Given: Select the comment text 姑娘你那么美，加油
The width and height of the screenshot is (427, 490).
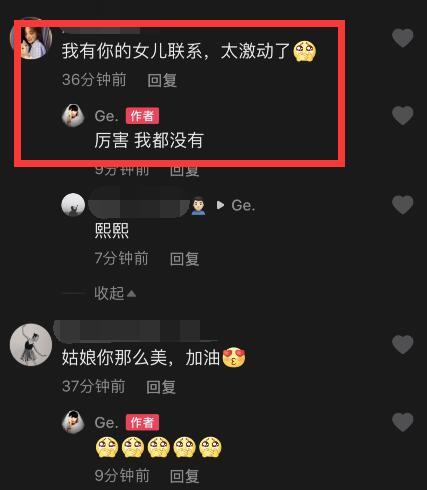Looking at the screenshot, I should click(x=141, y=358).
